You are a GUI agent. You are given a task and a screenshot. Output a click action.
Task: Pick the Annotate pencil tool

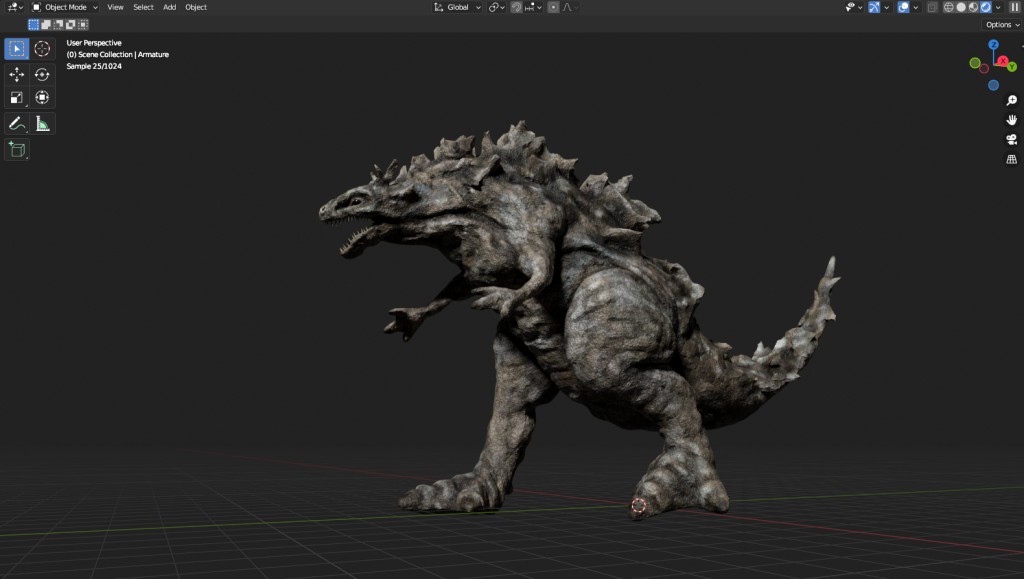17,123
